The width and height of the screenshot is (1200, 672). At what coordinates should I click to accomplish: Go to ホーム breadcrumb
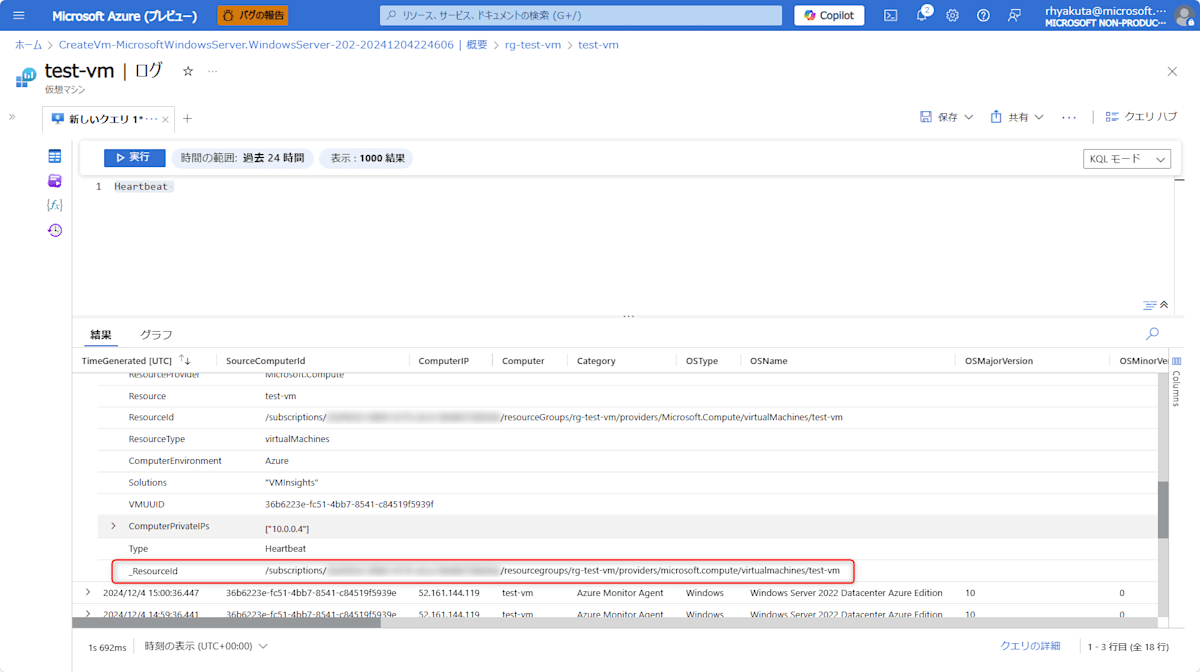pos(28,45)
